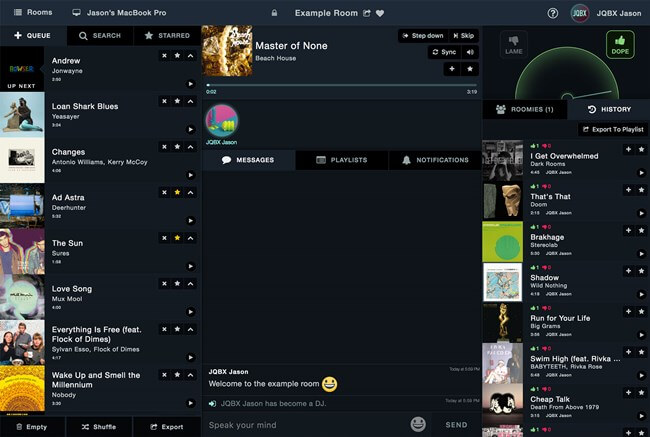The image size is (650, 437).
Task: Shuffle the queue
Action: [x=99, y=427]
